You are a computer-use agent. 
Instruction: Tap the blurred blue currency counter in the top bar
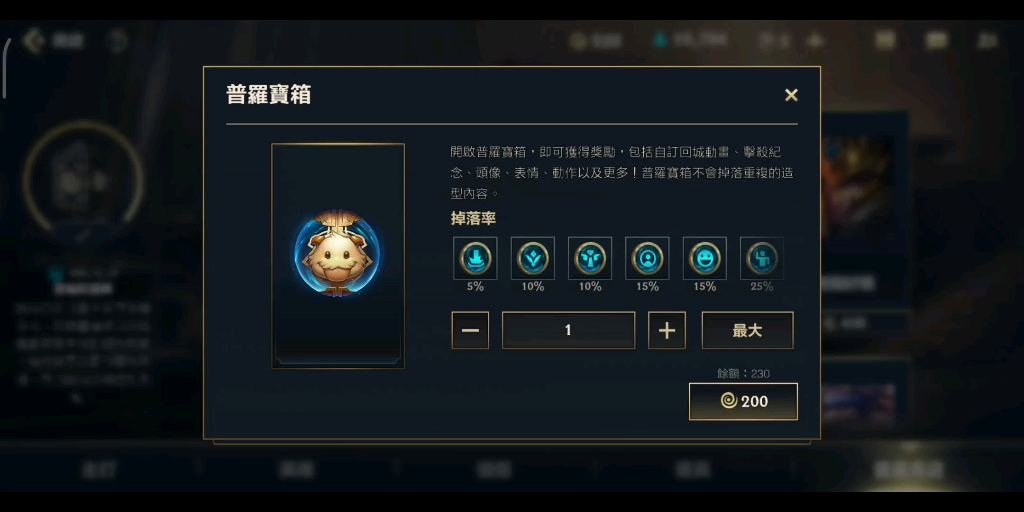[690, 40]
